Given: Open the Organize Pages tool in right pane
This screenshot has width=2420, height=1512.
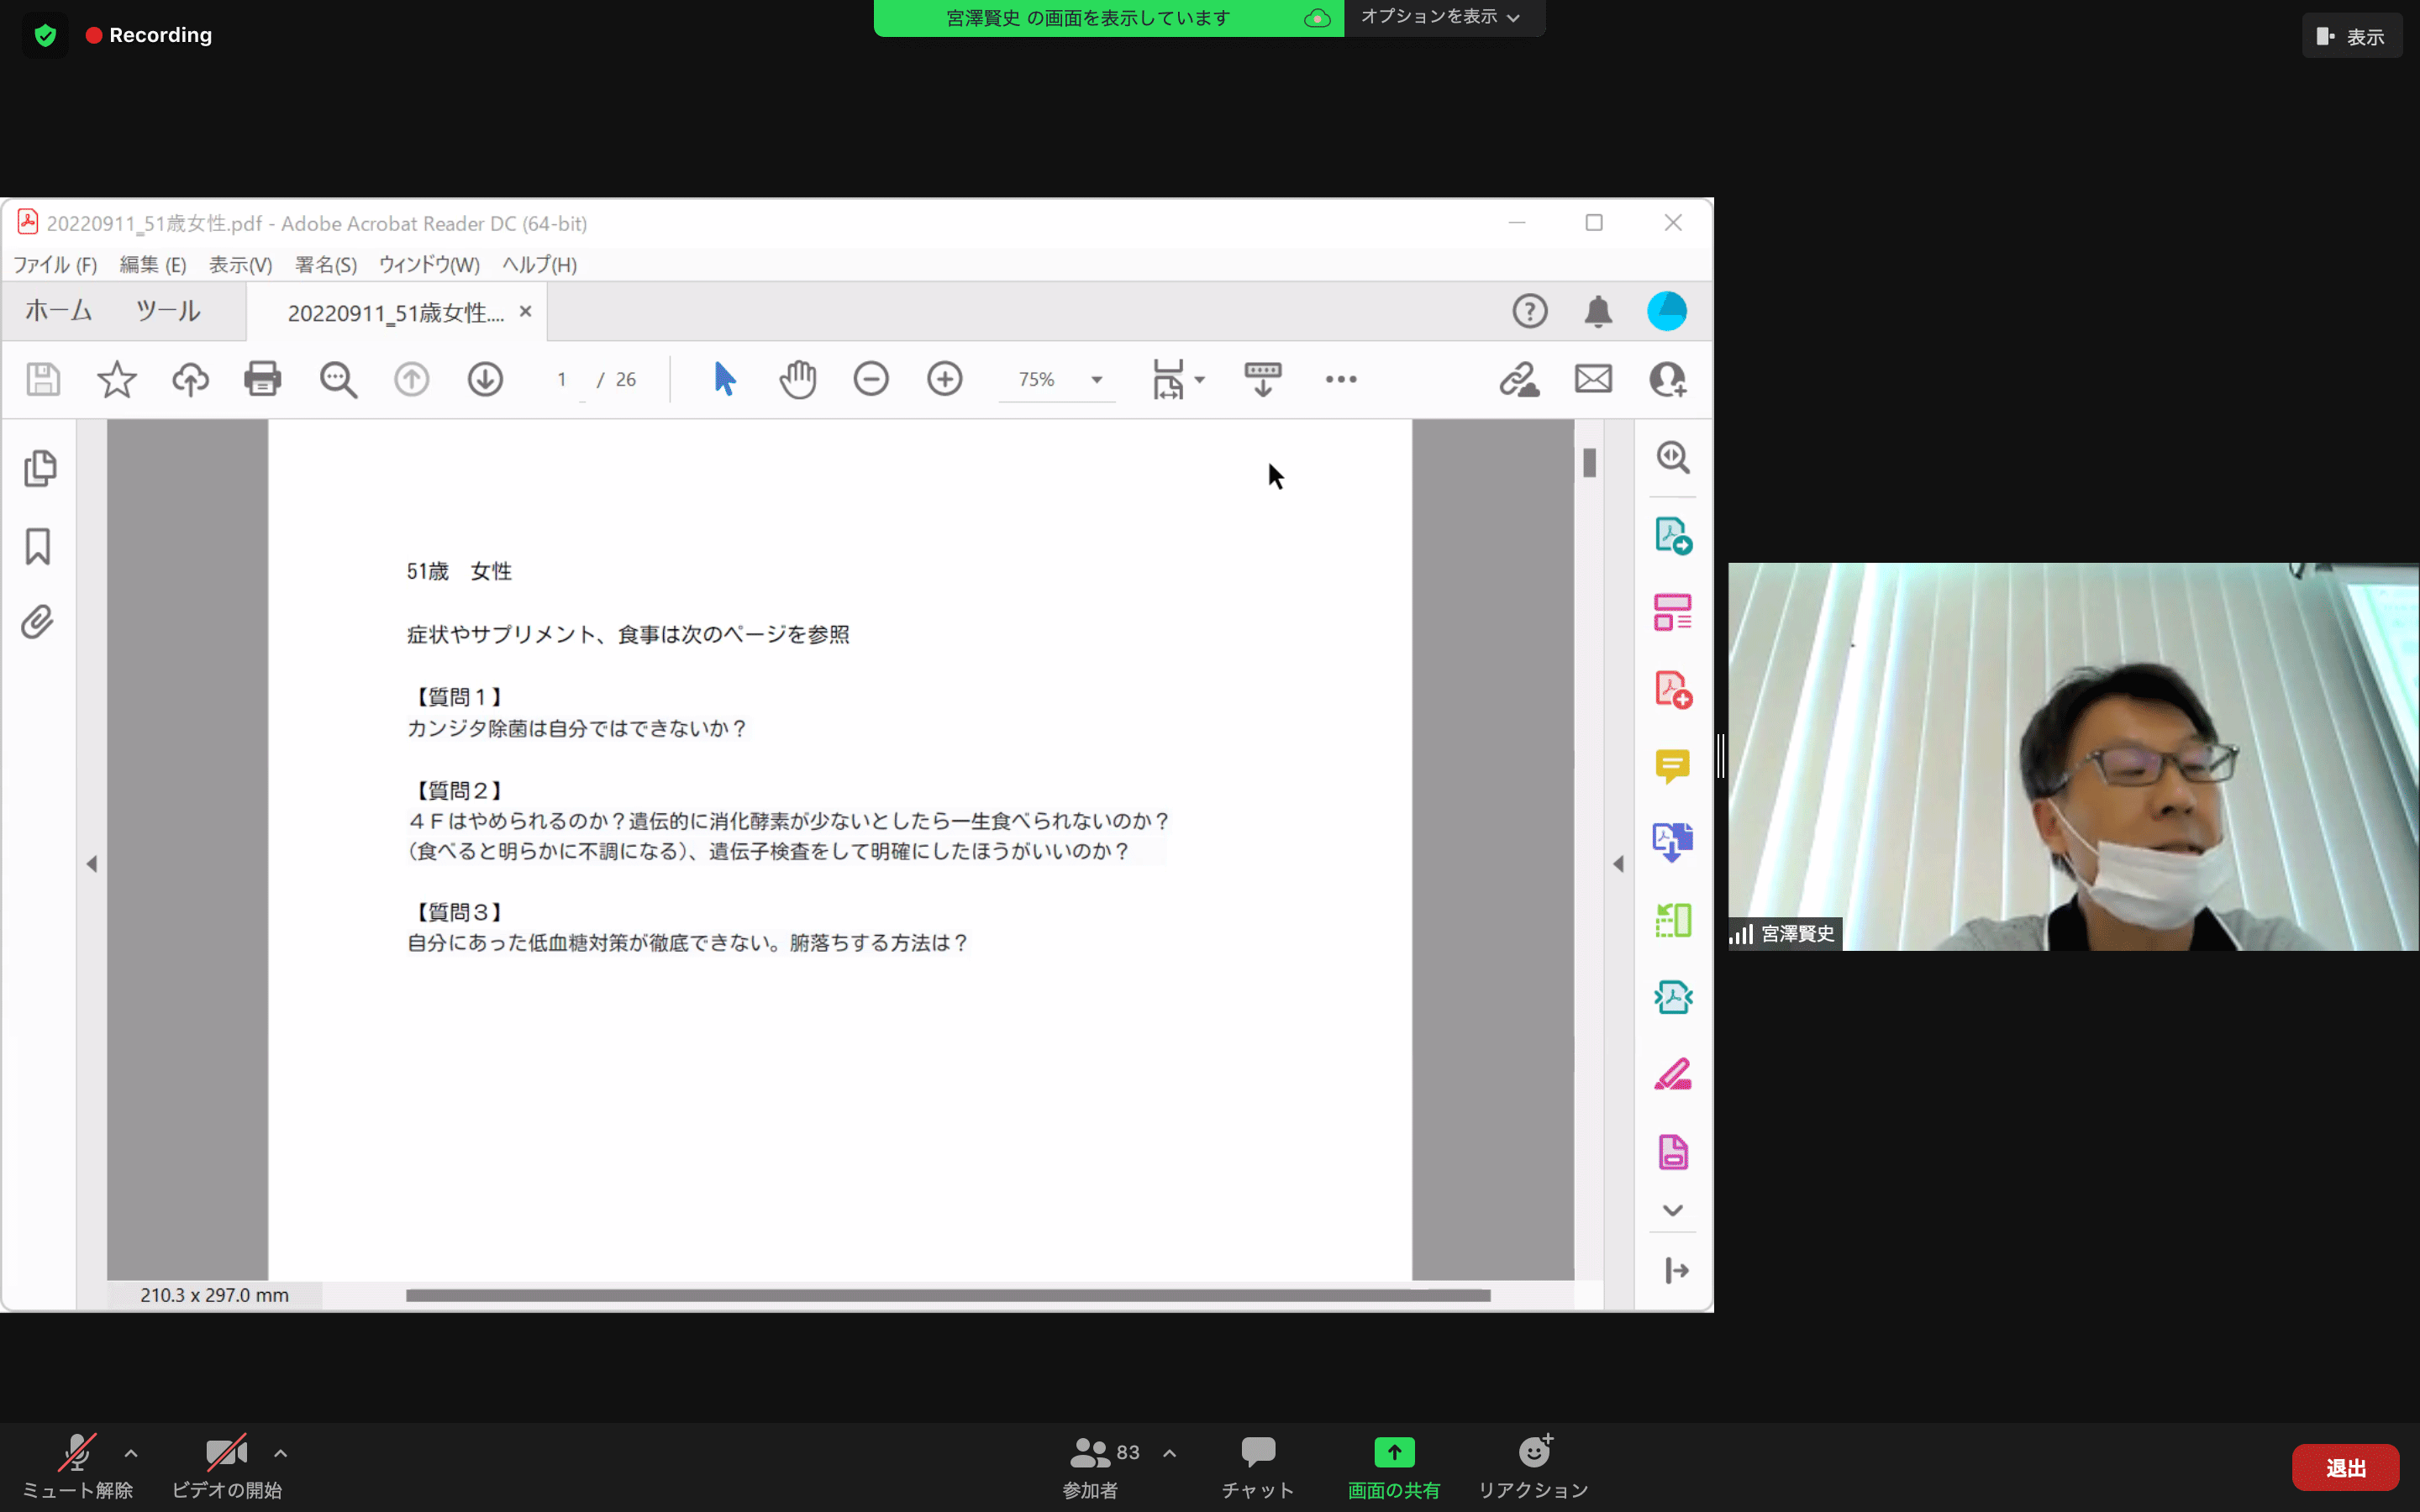Looking at the screenshot, I should [x=1673, y=612].
